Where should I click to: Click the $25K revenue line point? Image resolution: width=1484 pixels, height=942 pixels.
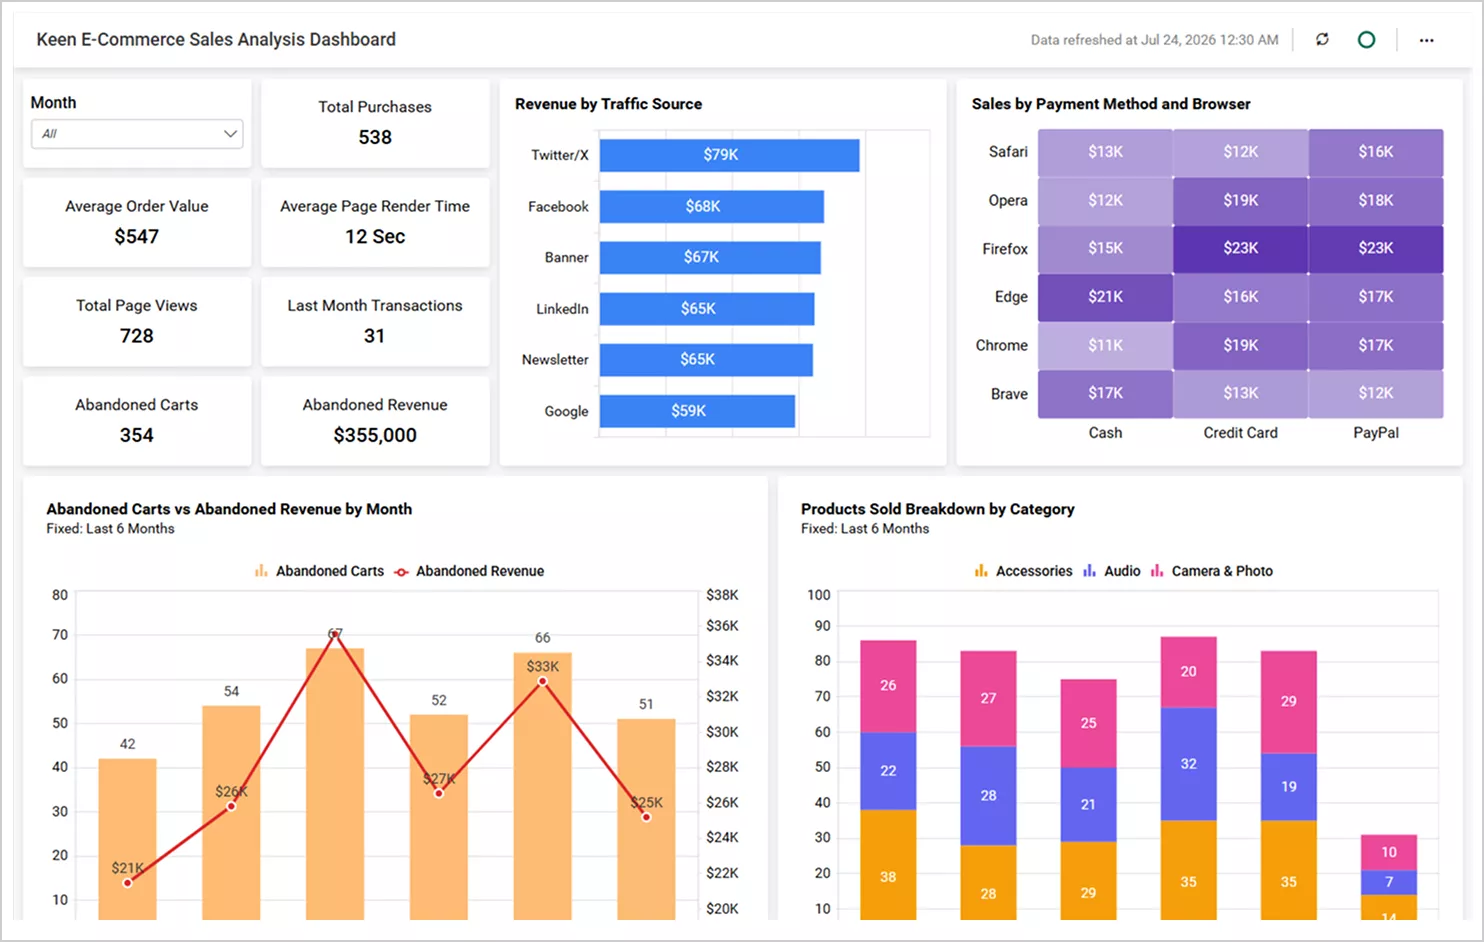click(x=646, y=817)
